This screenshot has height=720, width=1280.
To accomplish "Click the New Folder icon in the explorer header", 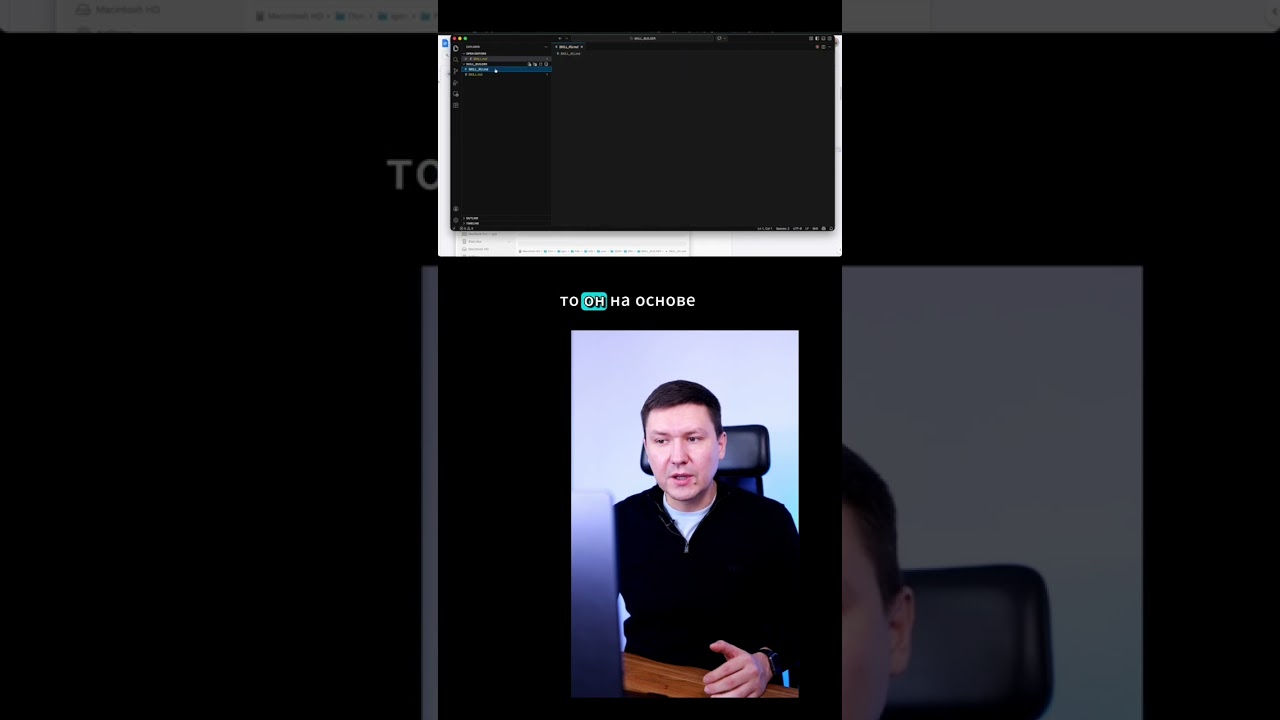I will [535, 64].
